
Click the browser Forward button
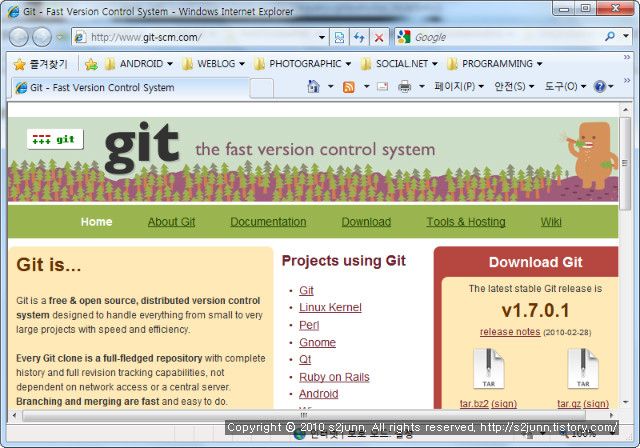click(42, 37)
